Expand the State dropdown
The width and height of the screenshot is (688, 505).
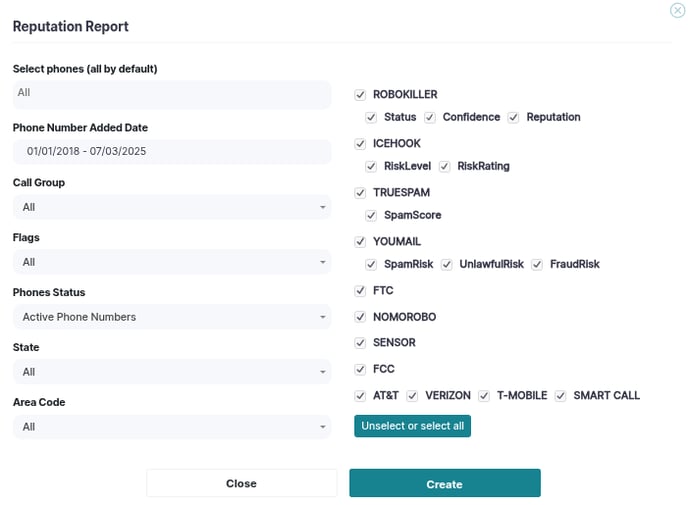[x=172, y=372]
